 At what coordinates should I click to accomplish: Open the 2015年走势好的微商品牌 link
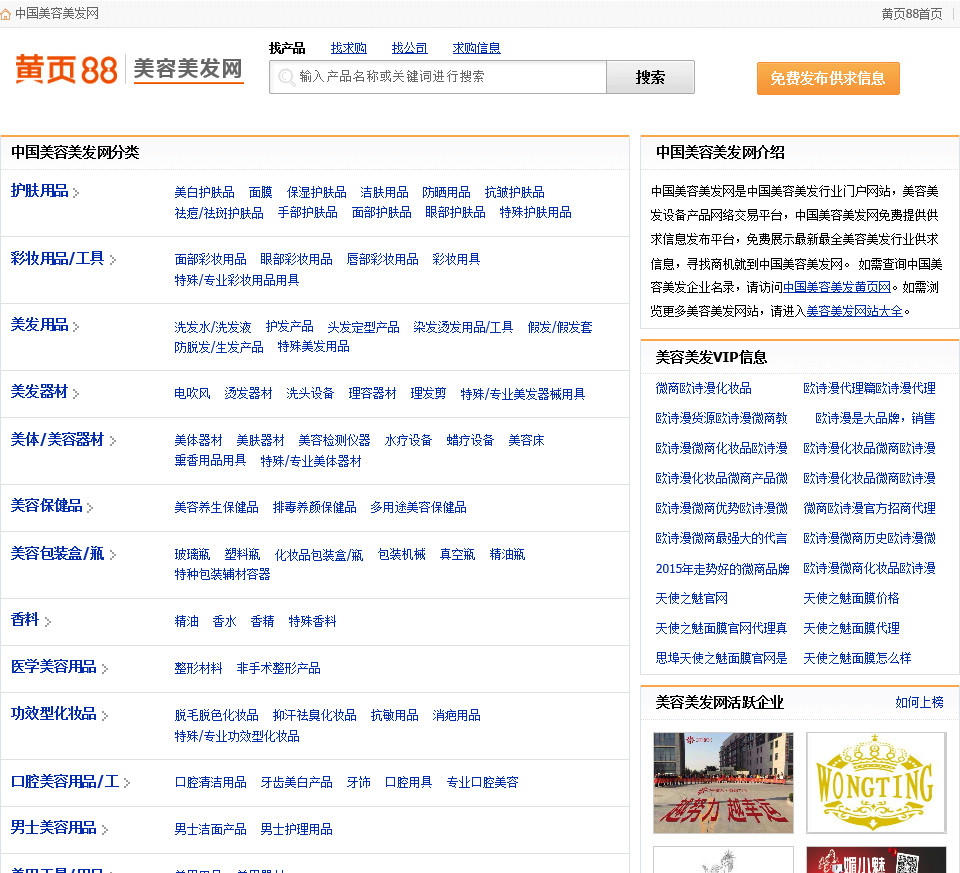(x=722, y=569)
